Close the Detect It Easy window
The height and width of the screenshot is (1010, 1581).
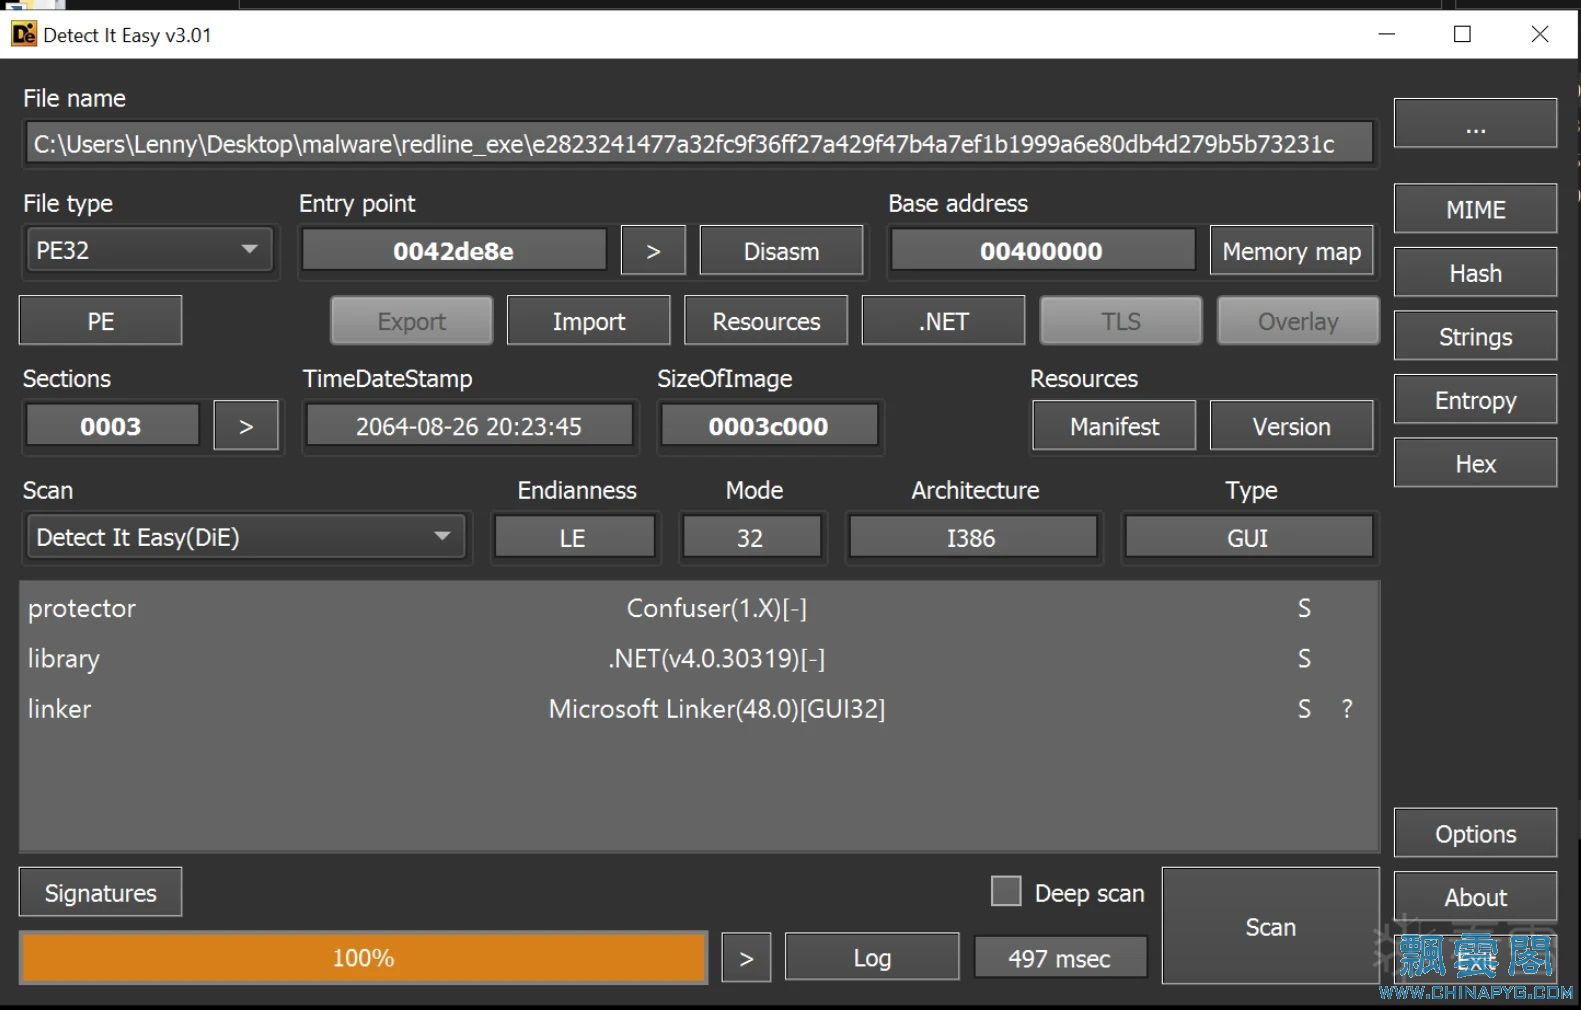[x=1540, y=34]
